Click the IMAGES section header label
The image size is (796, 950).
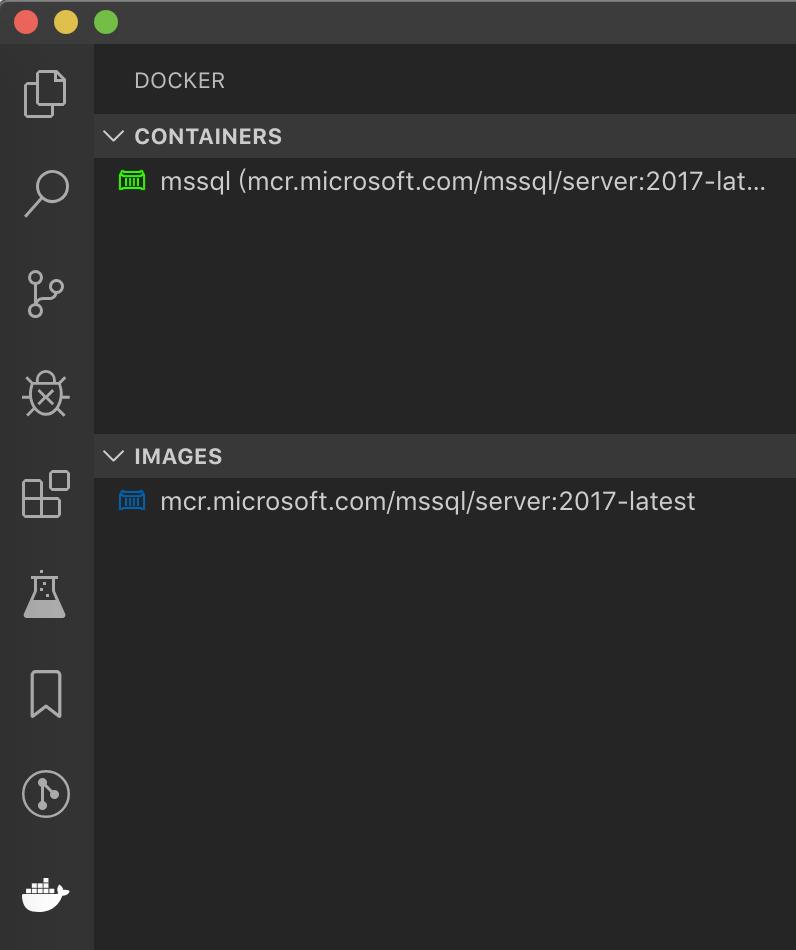pos(178,456)
